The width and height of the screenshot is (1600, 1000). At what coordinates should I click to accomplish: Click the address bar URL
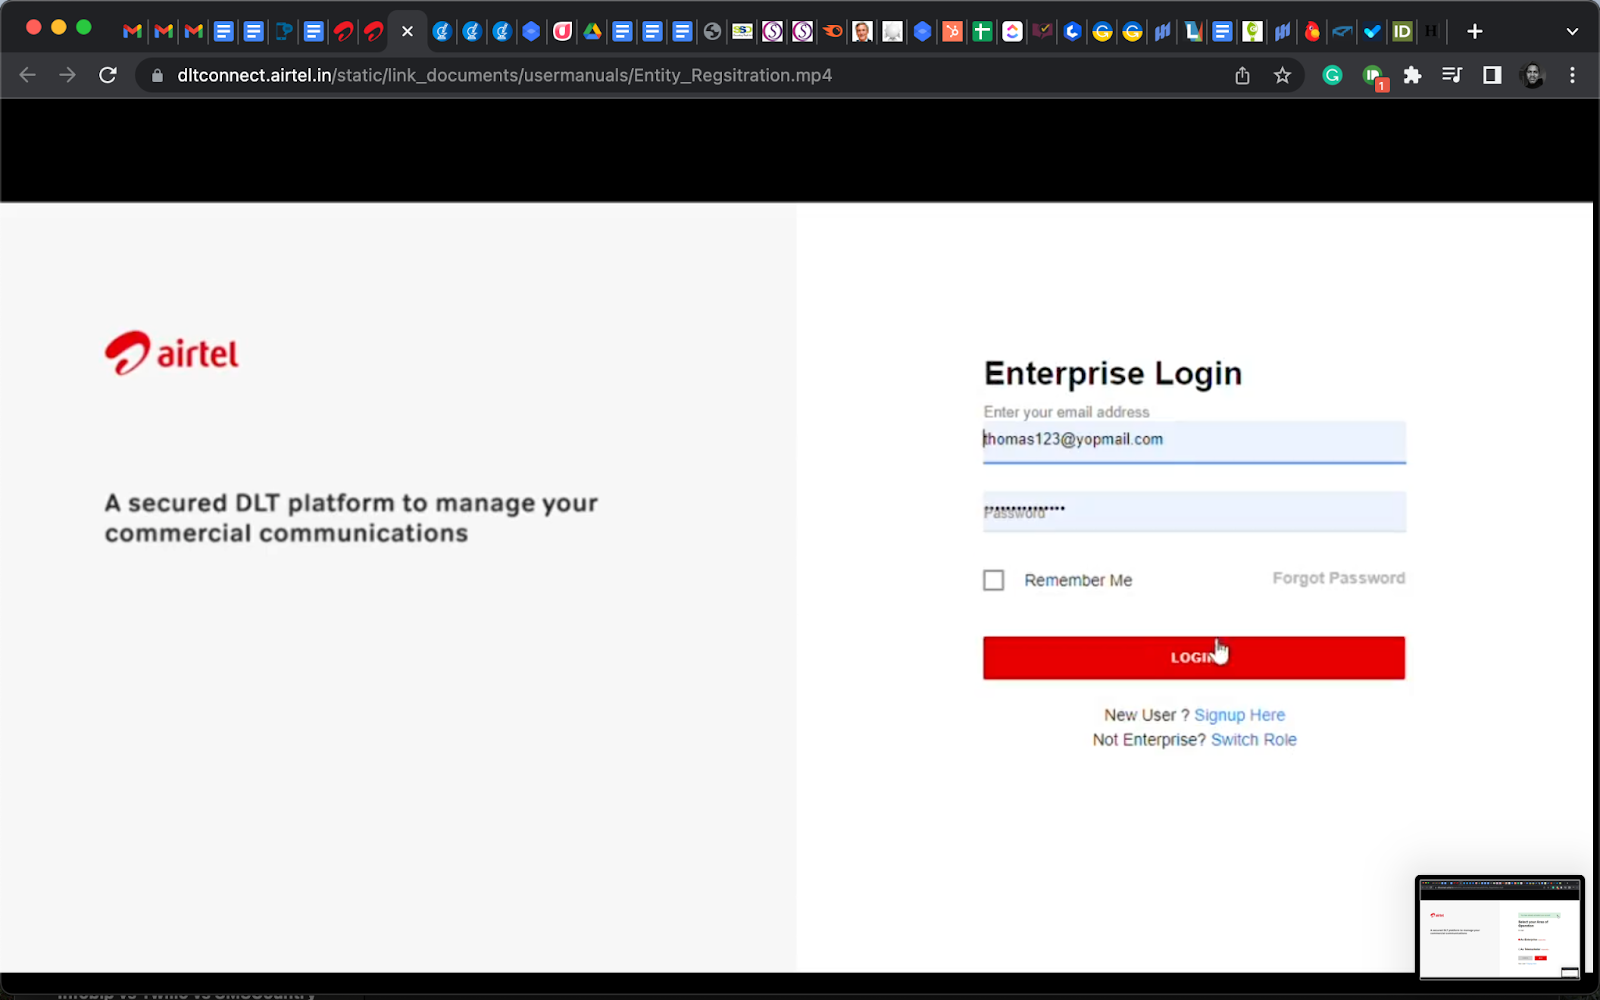click(x=504, y=76)
